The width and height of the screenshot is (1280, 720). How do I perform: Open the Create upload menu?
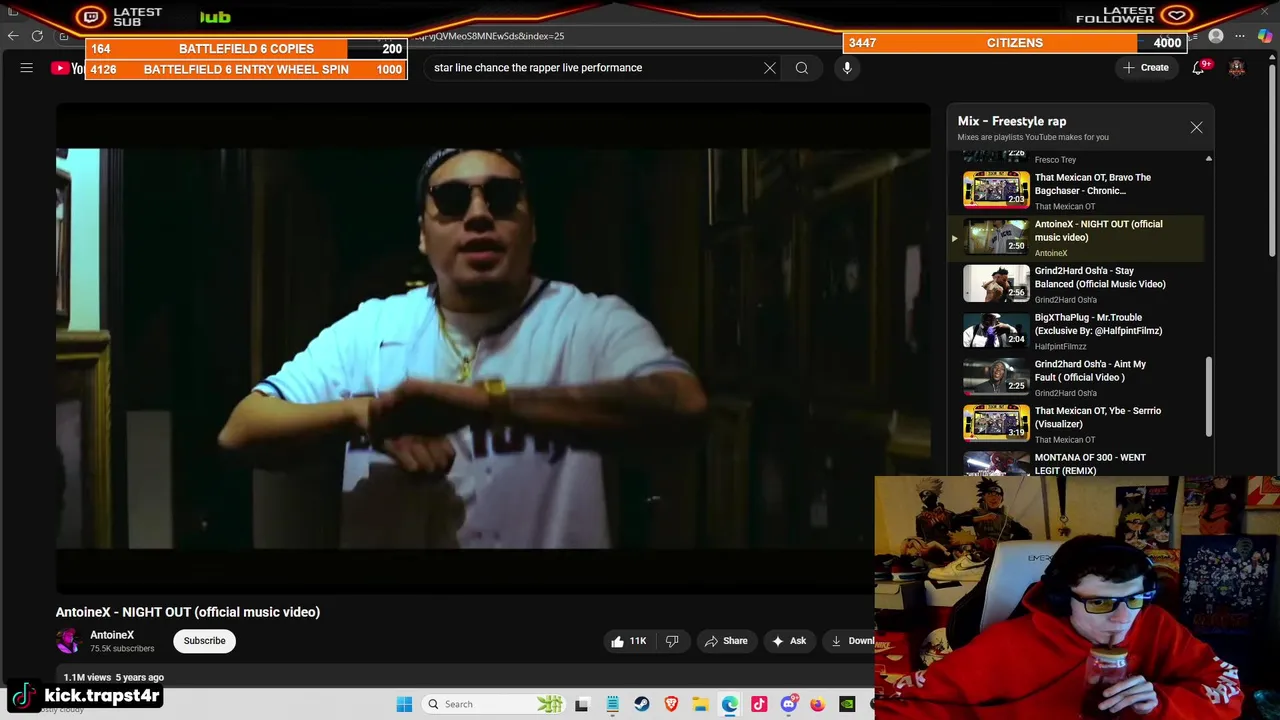click(1145, 68)
